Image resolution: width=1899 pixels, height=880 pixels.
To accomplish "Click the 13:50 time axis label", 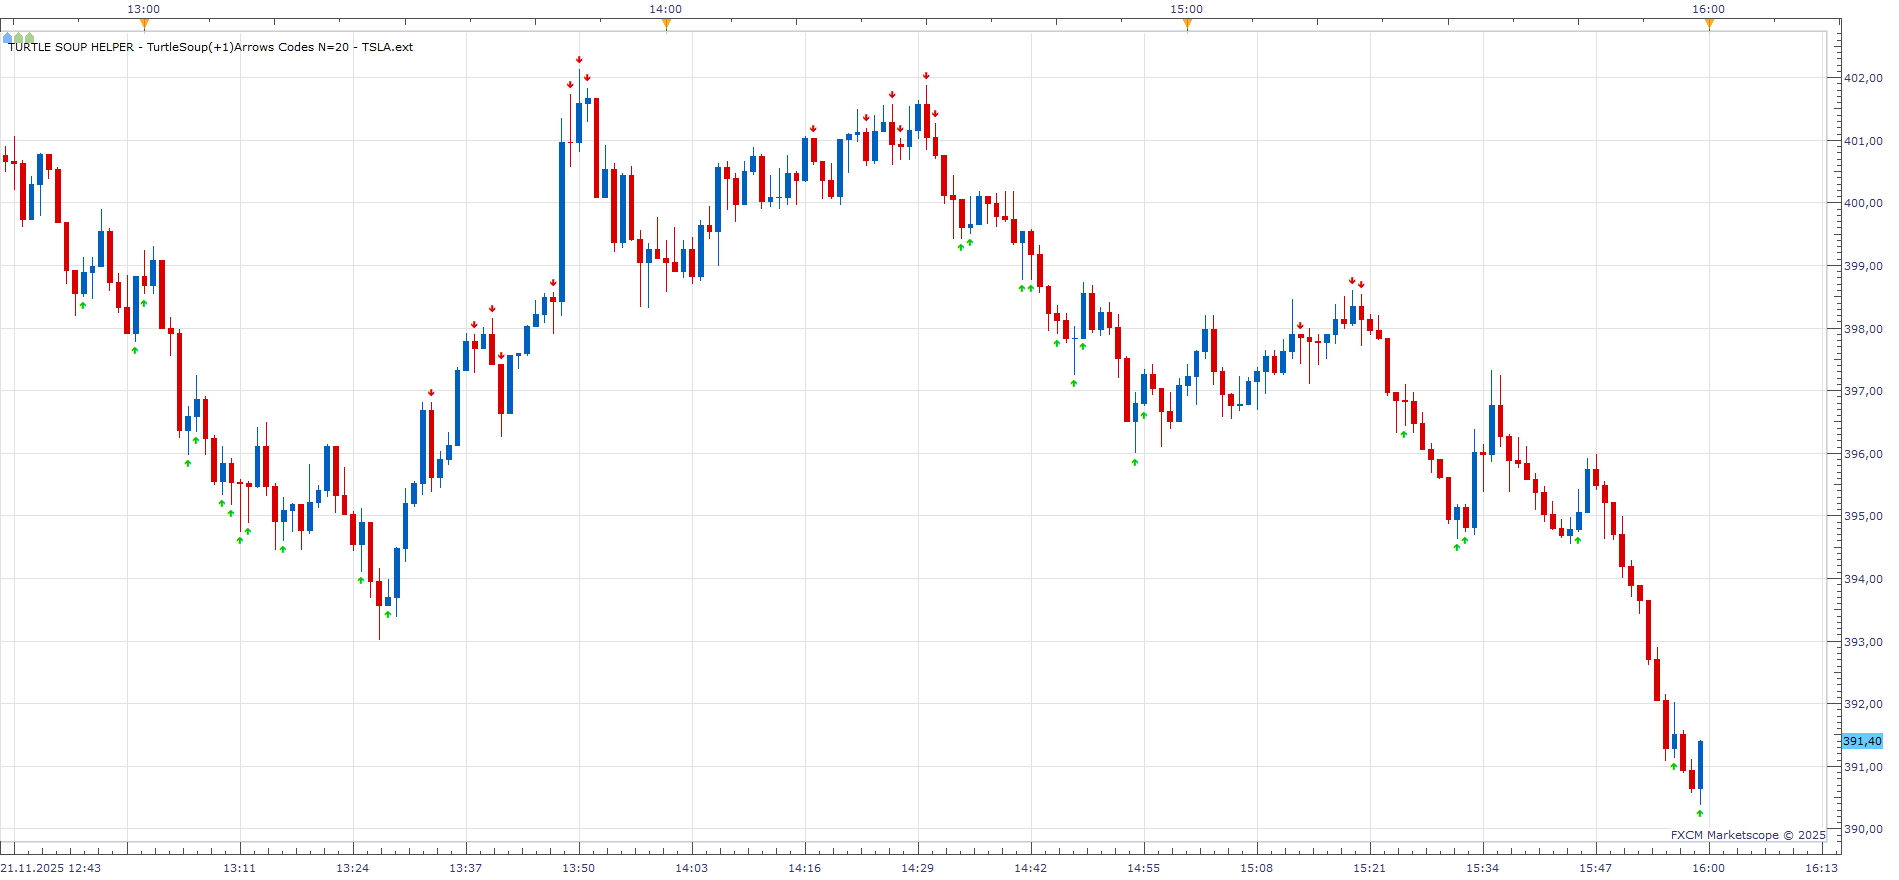I will pyautogui.click(x=578, y=868).
